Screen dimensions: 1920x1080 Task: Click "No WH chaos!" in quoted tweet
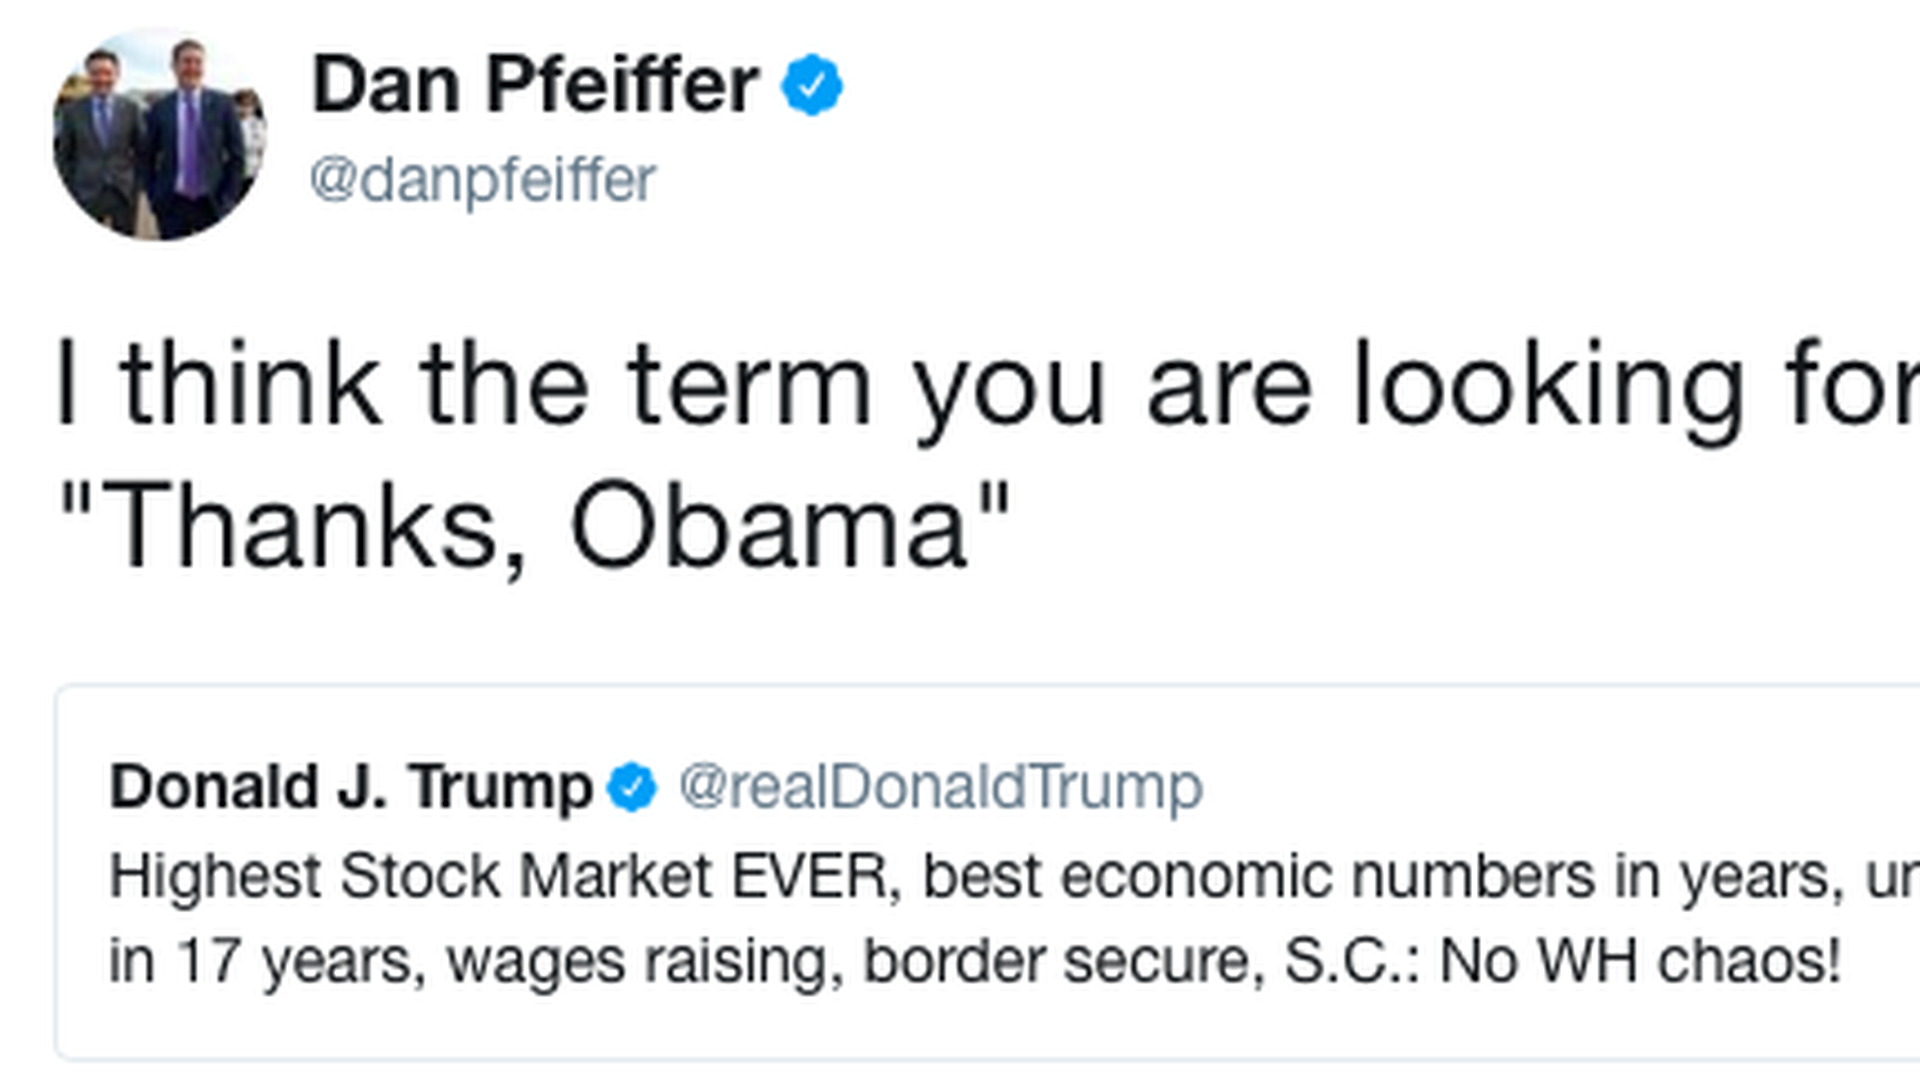1640,961
